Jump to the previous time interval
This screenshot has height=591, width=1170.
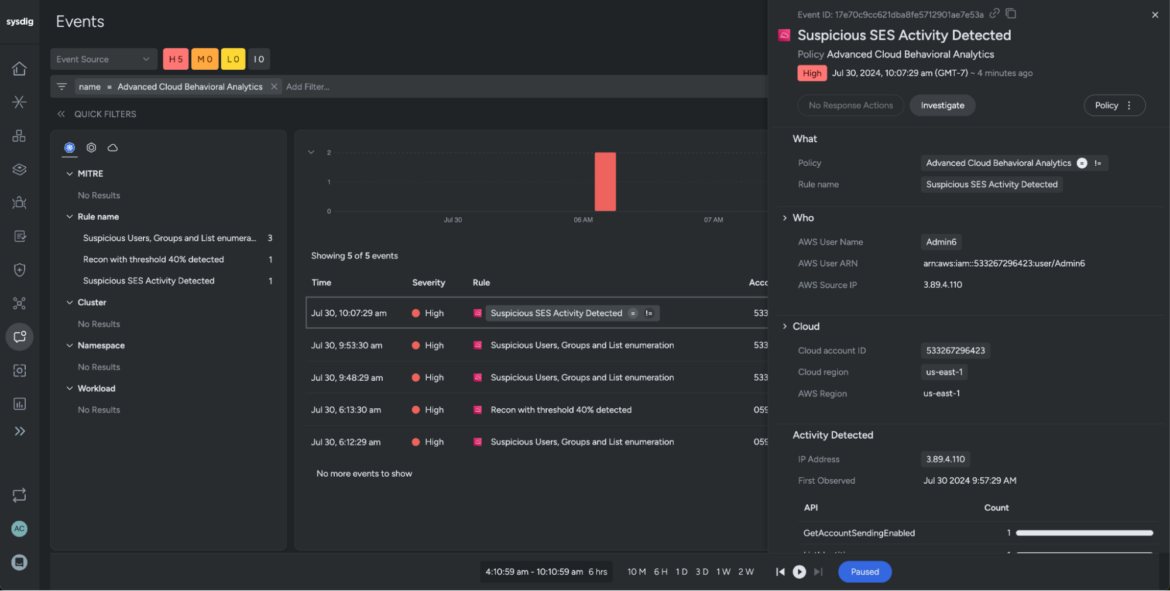click(x=780, y=572)
